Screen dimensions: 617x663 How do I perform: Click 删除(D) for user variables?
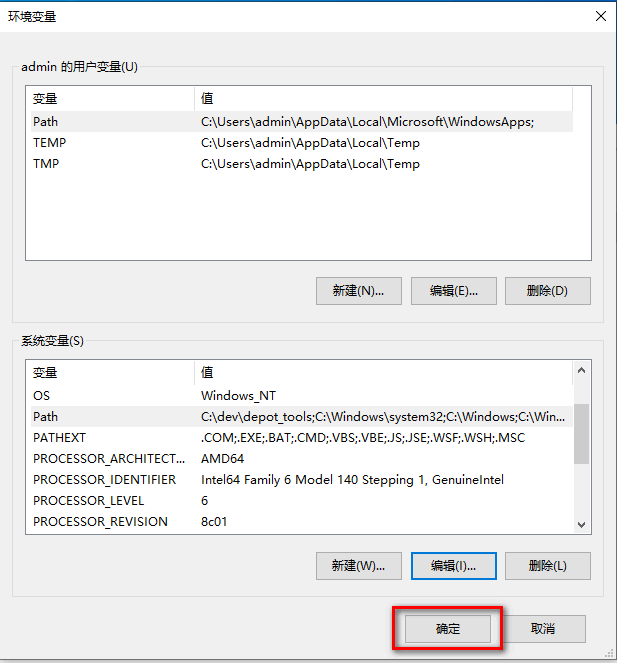click(548, 291)
